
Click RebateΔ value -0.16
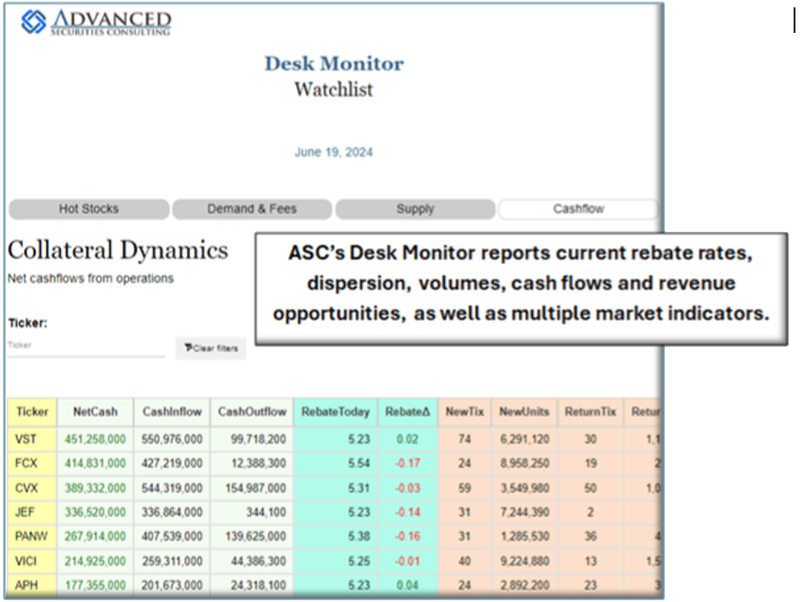click(x=408, y=537)
